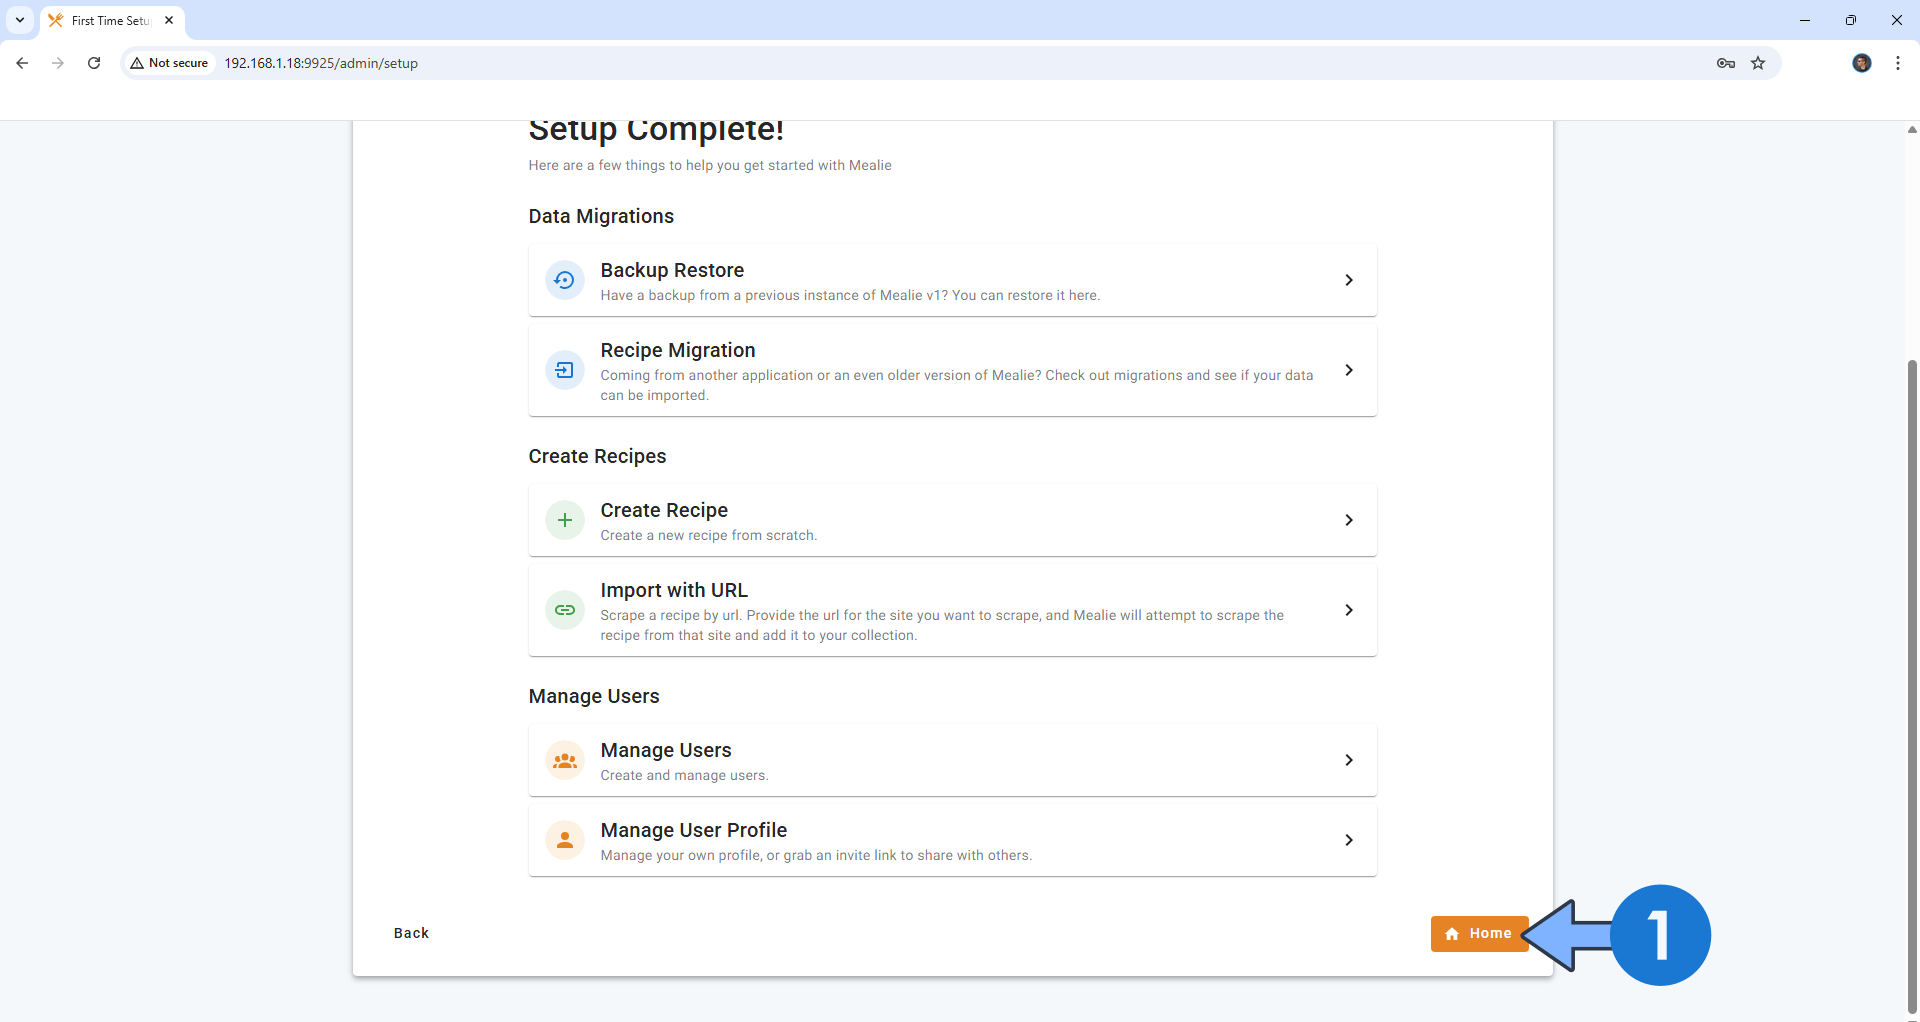The image size is (1920, 1022).
Task: Bookmark this page with the star icon
Action: tap(1759, 63)
